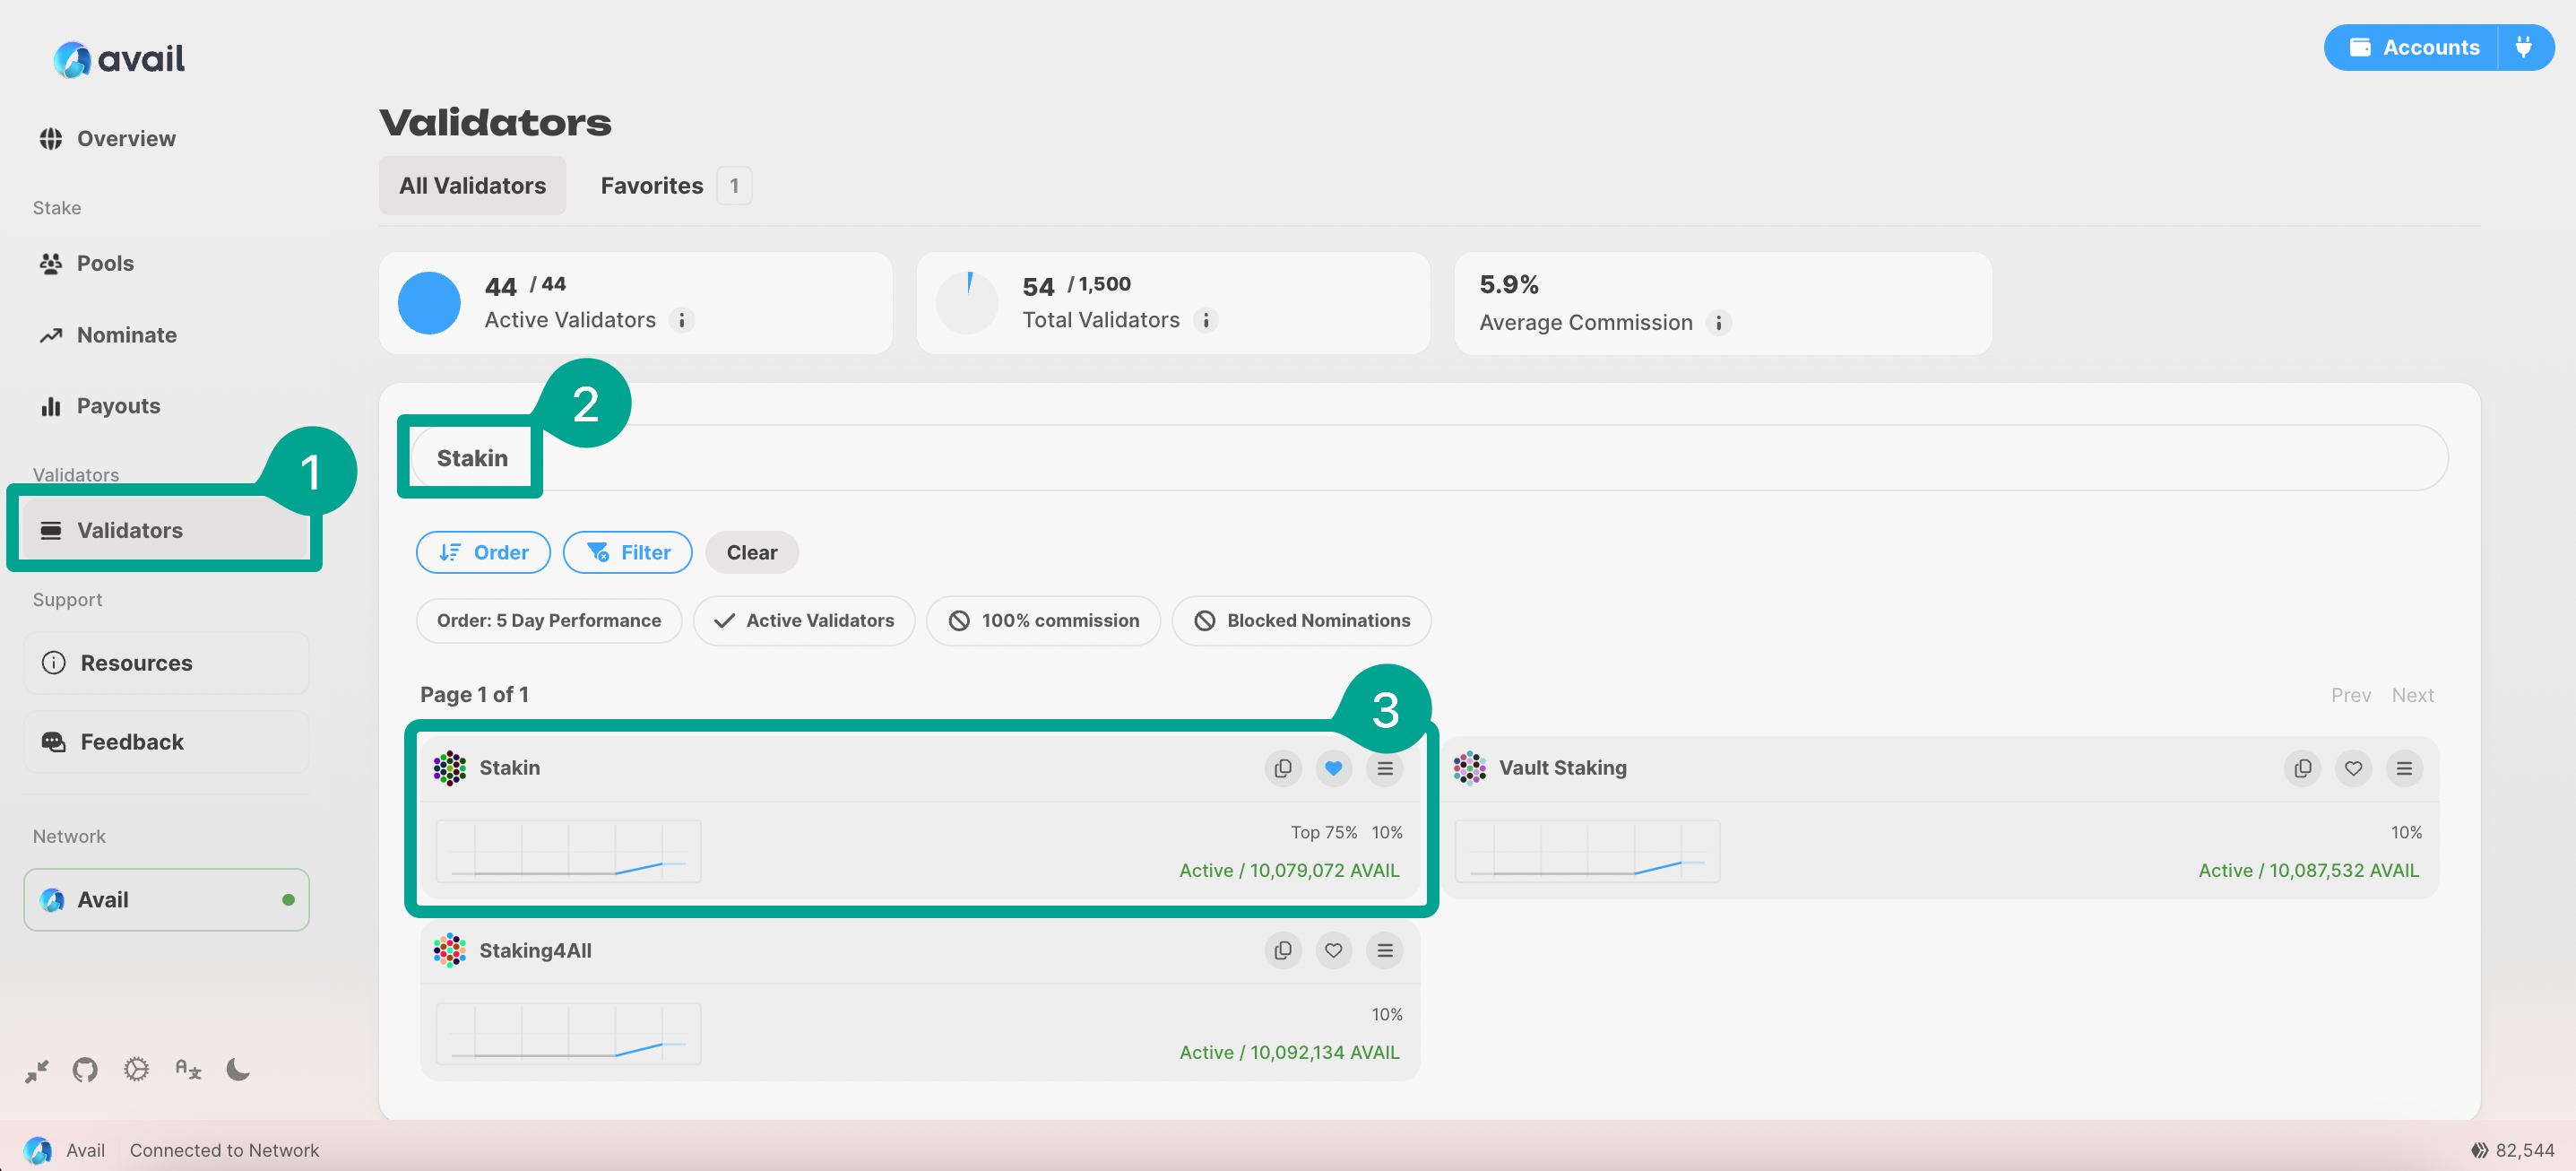Image resolution: width=2576 pixels, height=1171 pixels.
Task: Click the 5.9% commission value
Action: click(x=1509, y=285)
